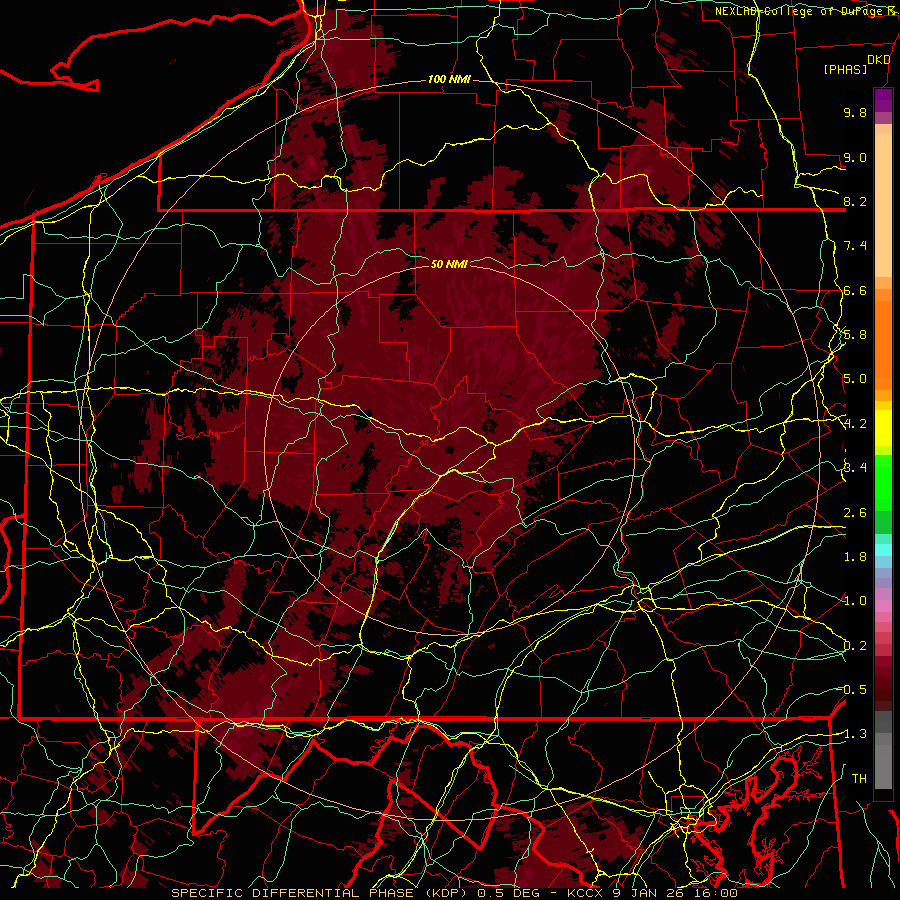Click the 7.4 legend value
The height and width of the screenshot is (900, 900).
tap(855, 246)
